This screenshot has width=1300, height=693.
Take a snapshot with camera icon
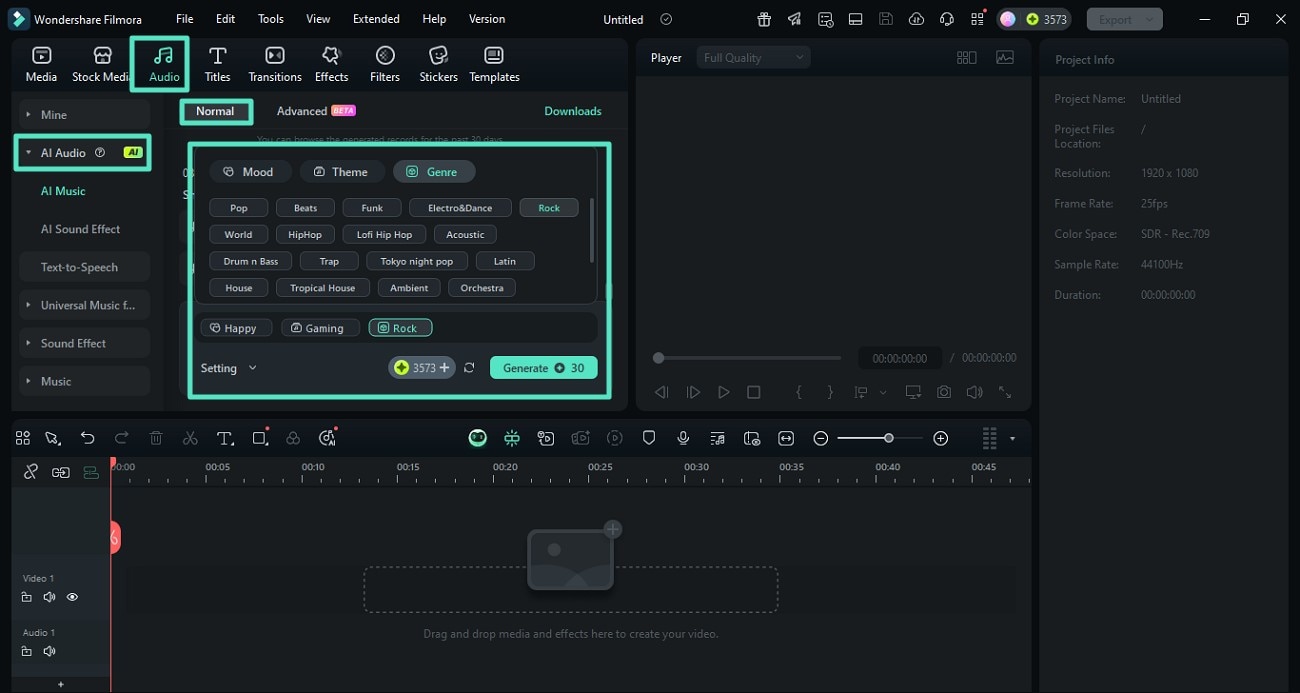tap(943, 393)
